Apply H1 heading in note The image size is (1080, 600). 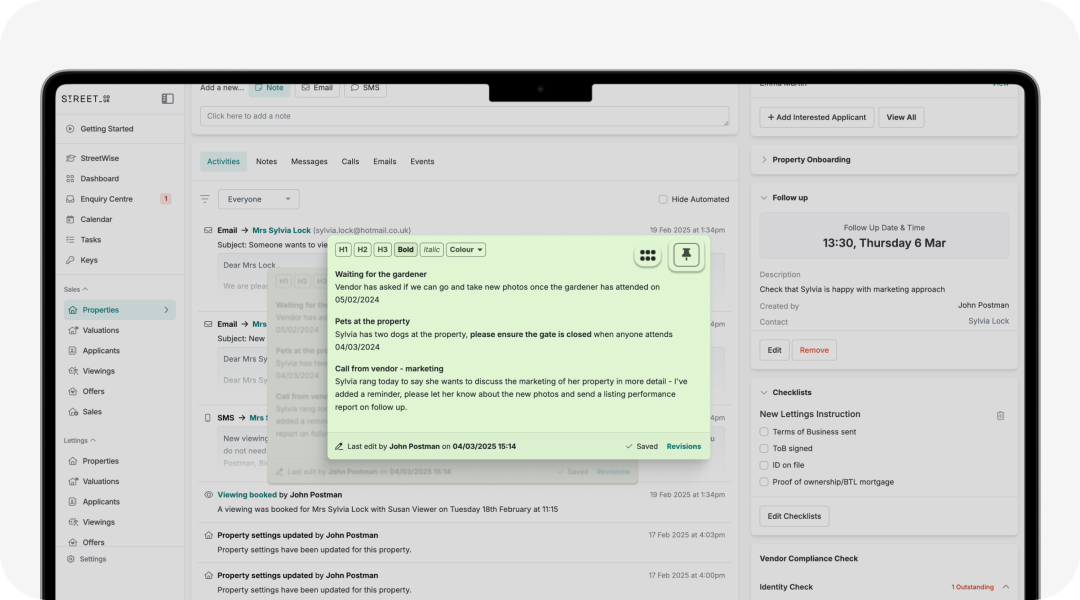[343, 250]
